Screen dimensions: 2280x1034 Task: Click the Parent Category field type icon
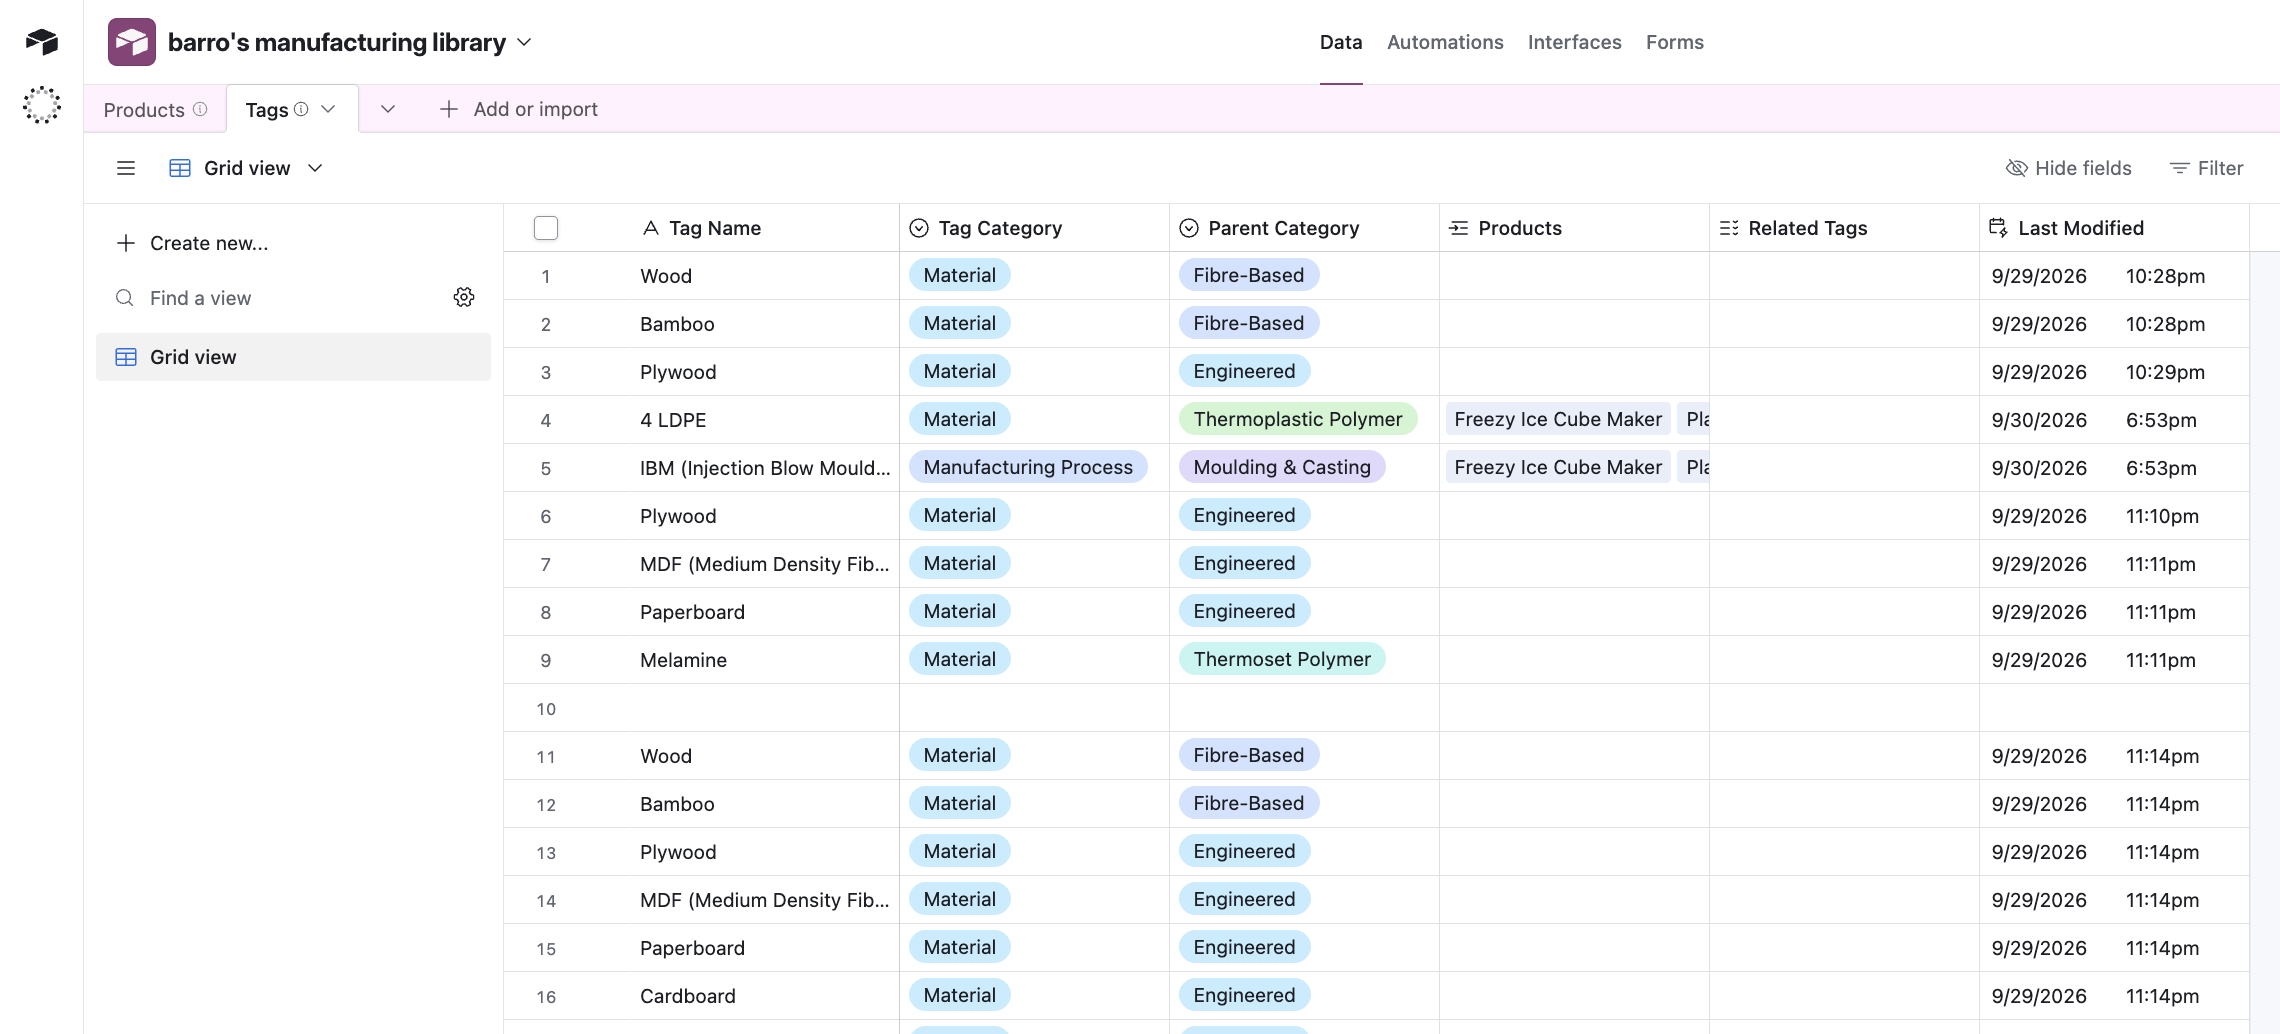pos(1189,228)
